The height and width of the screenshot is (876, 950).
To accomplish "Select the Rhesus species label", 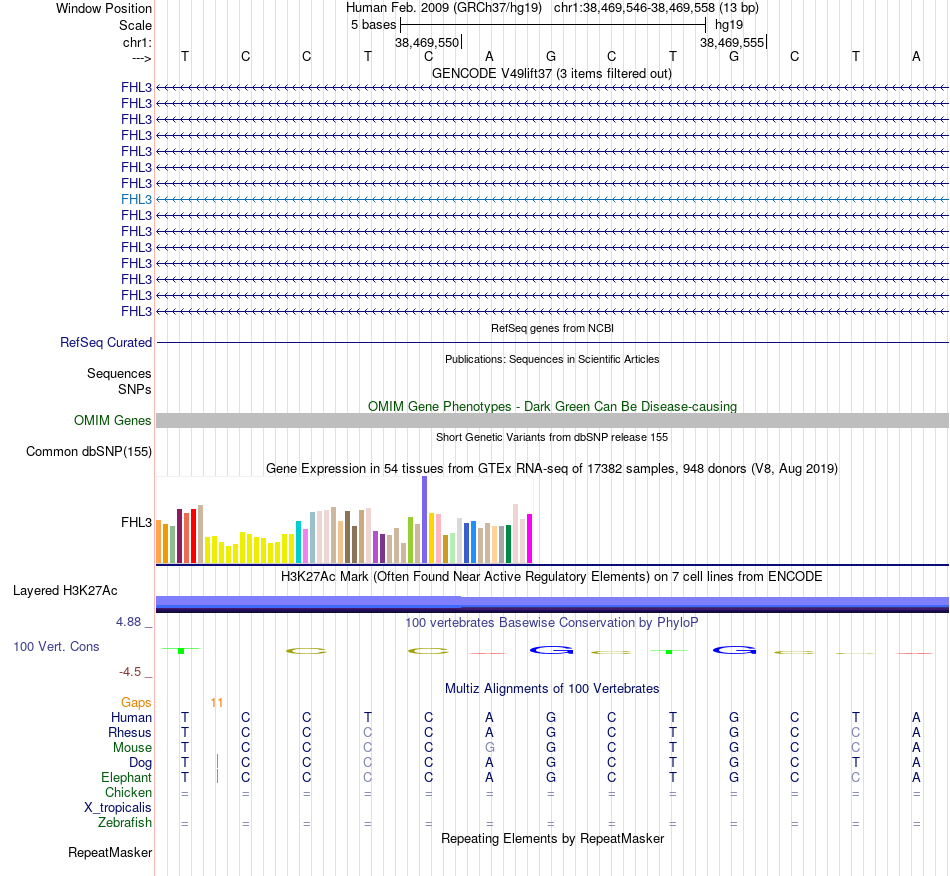I will tap(130, 732).
